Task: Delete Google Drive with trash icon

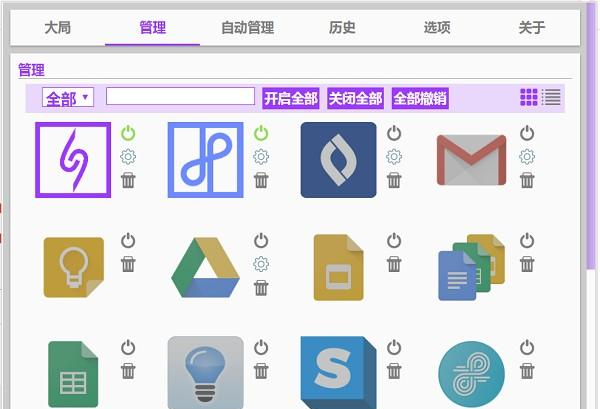Action: (x=261, y=288)
